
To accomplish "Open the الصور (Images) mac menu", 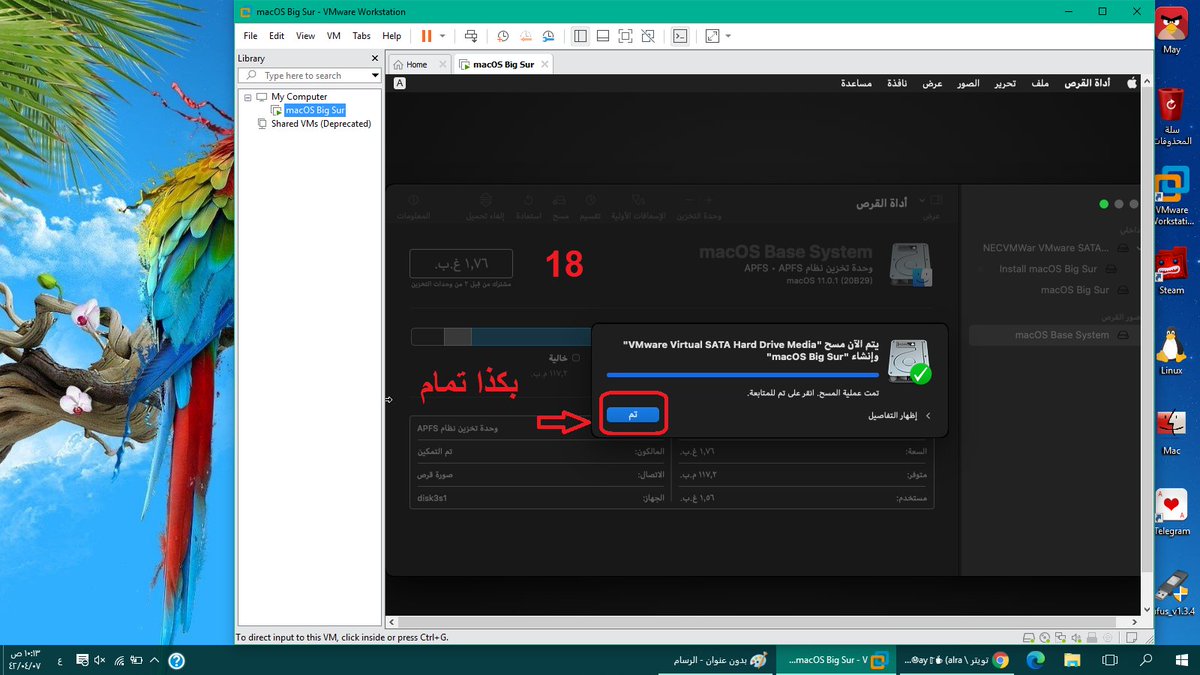I will [x=968, y=83].
